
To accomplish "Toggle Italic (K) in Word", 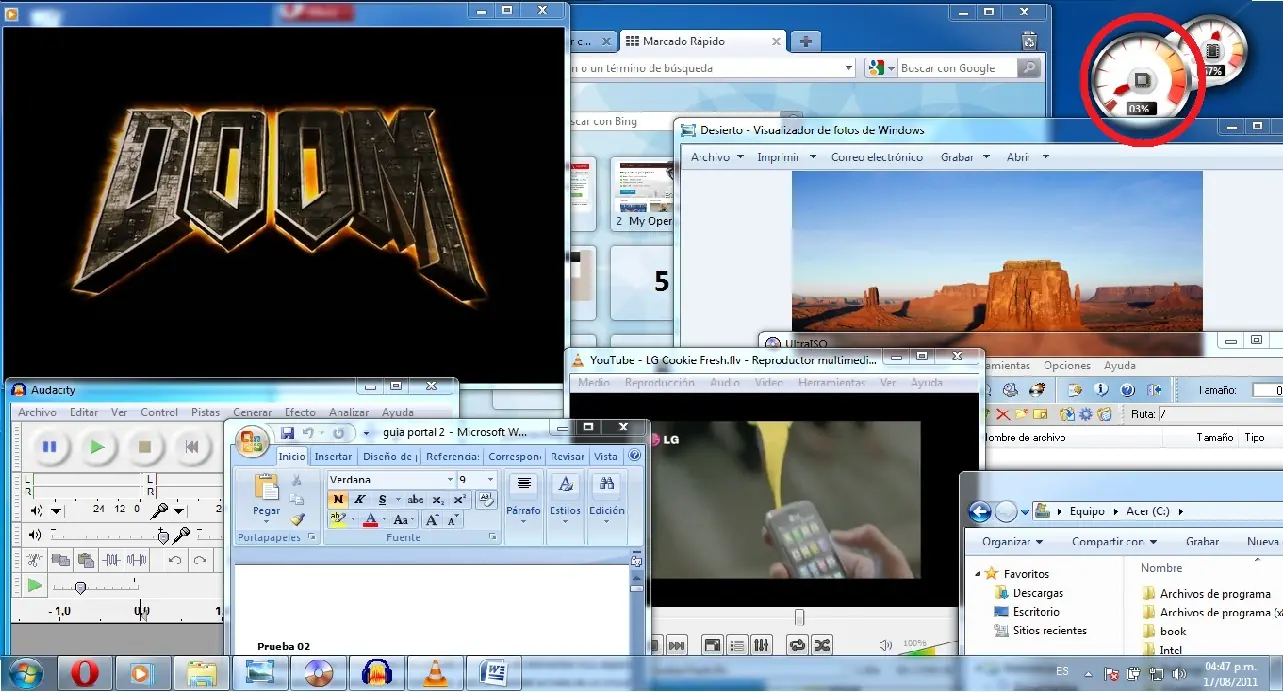I will click(x=360, y=499).
